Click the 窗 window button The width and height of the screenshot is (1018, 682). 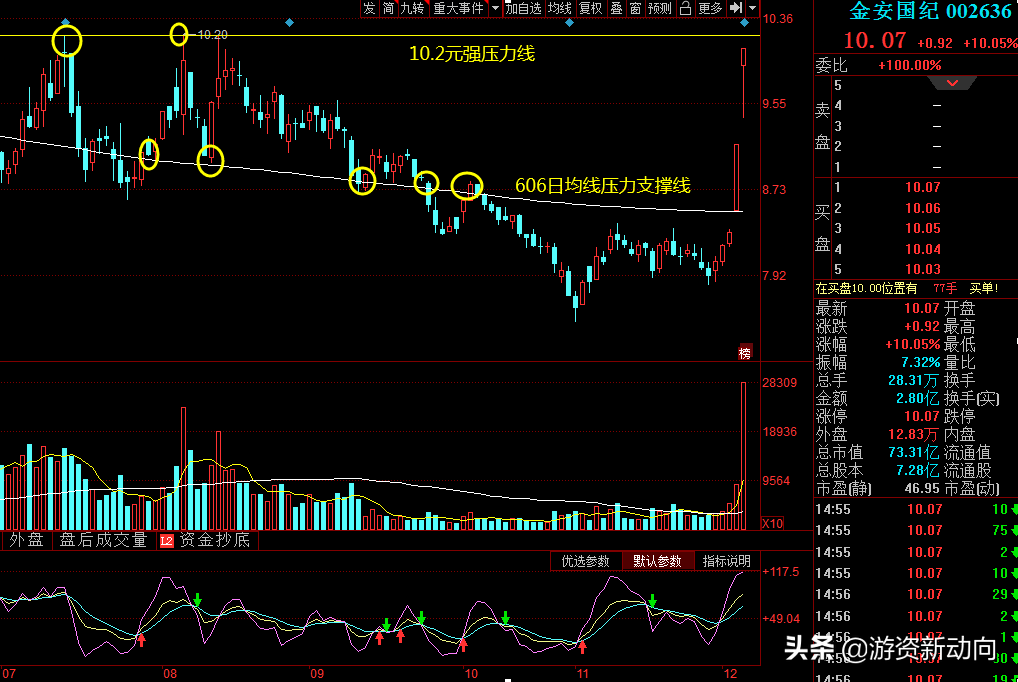(636, 8)
